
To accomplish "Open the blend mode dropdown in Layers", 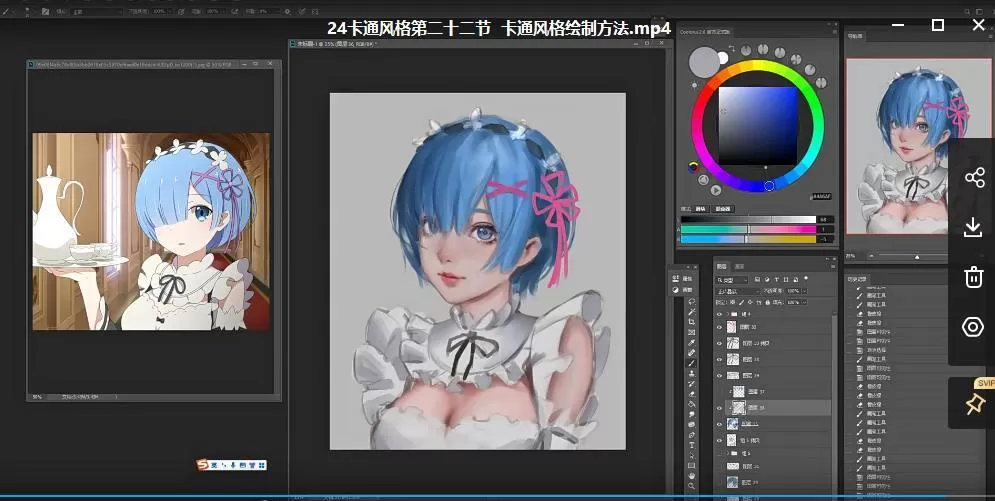I will pyautogui.click(x=738, y=291).
